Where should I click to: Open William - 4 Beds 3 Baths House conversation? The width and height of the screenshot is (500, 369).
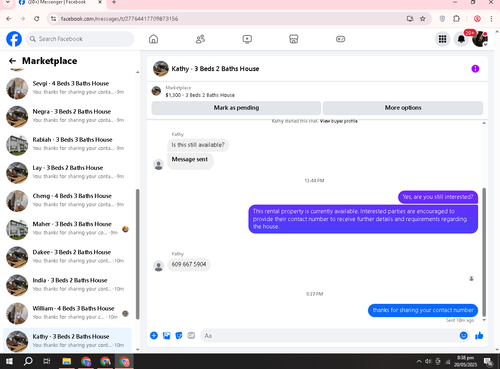[x=68, y=313]
